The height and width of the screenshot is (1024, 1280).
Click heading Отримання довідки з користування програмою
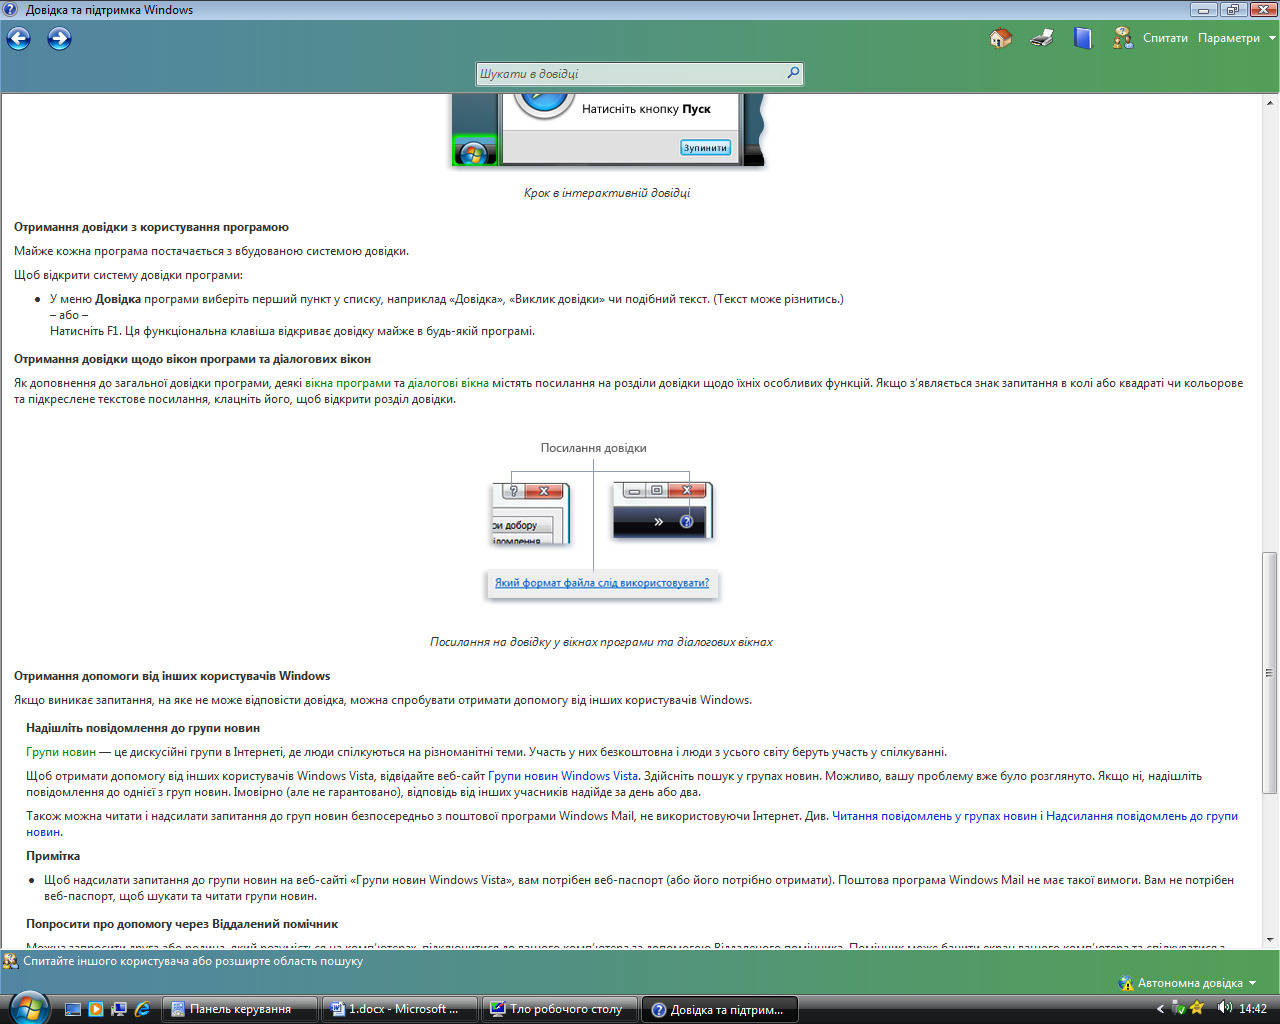[x=151, y=227]
